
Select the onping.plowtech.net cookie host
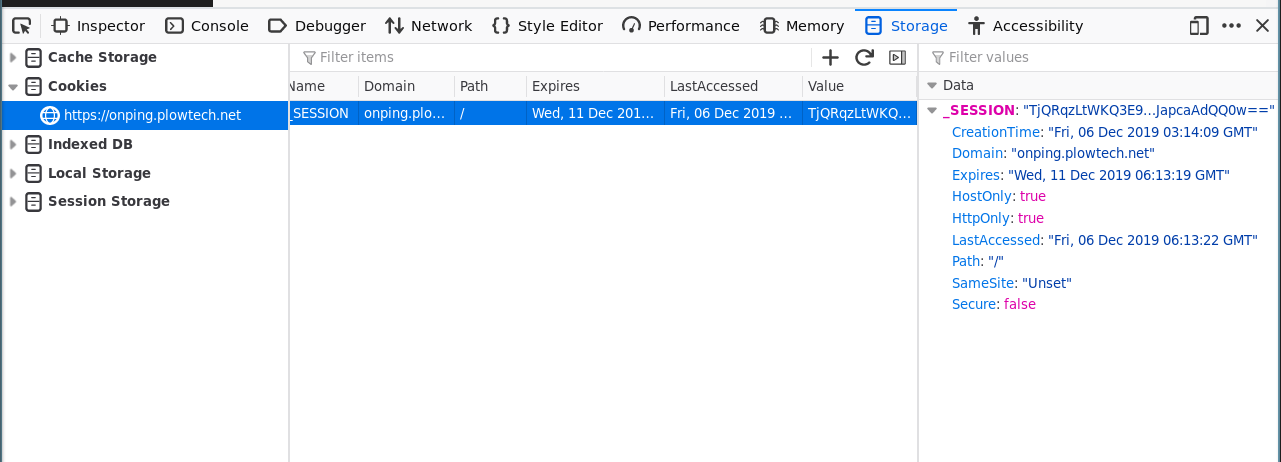(152, 116)
